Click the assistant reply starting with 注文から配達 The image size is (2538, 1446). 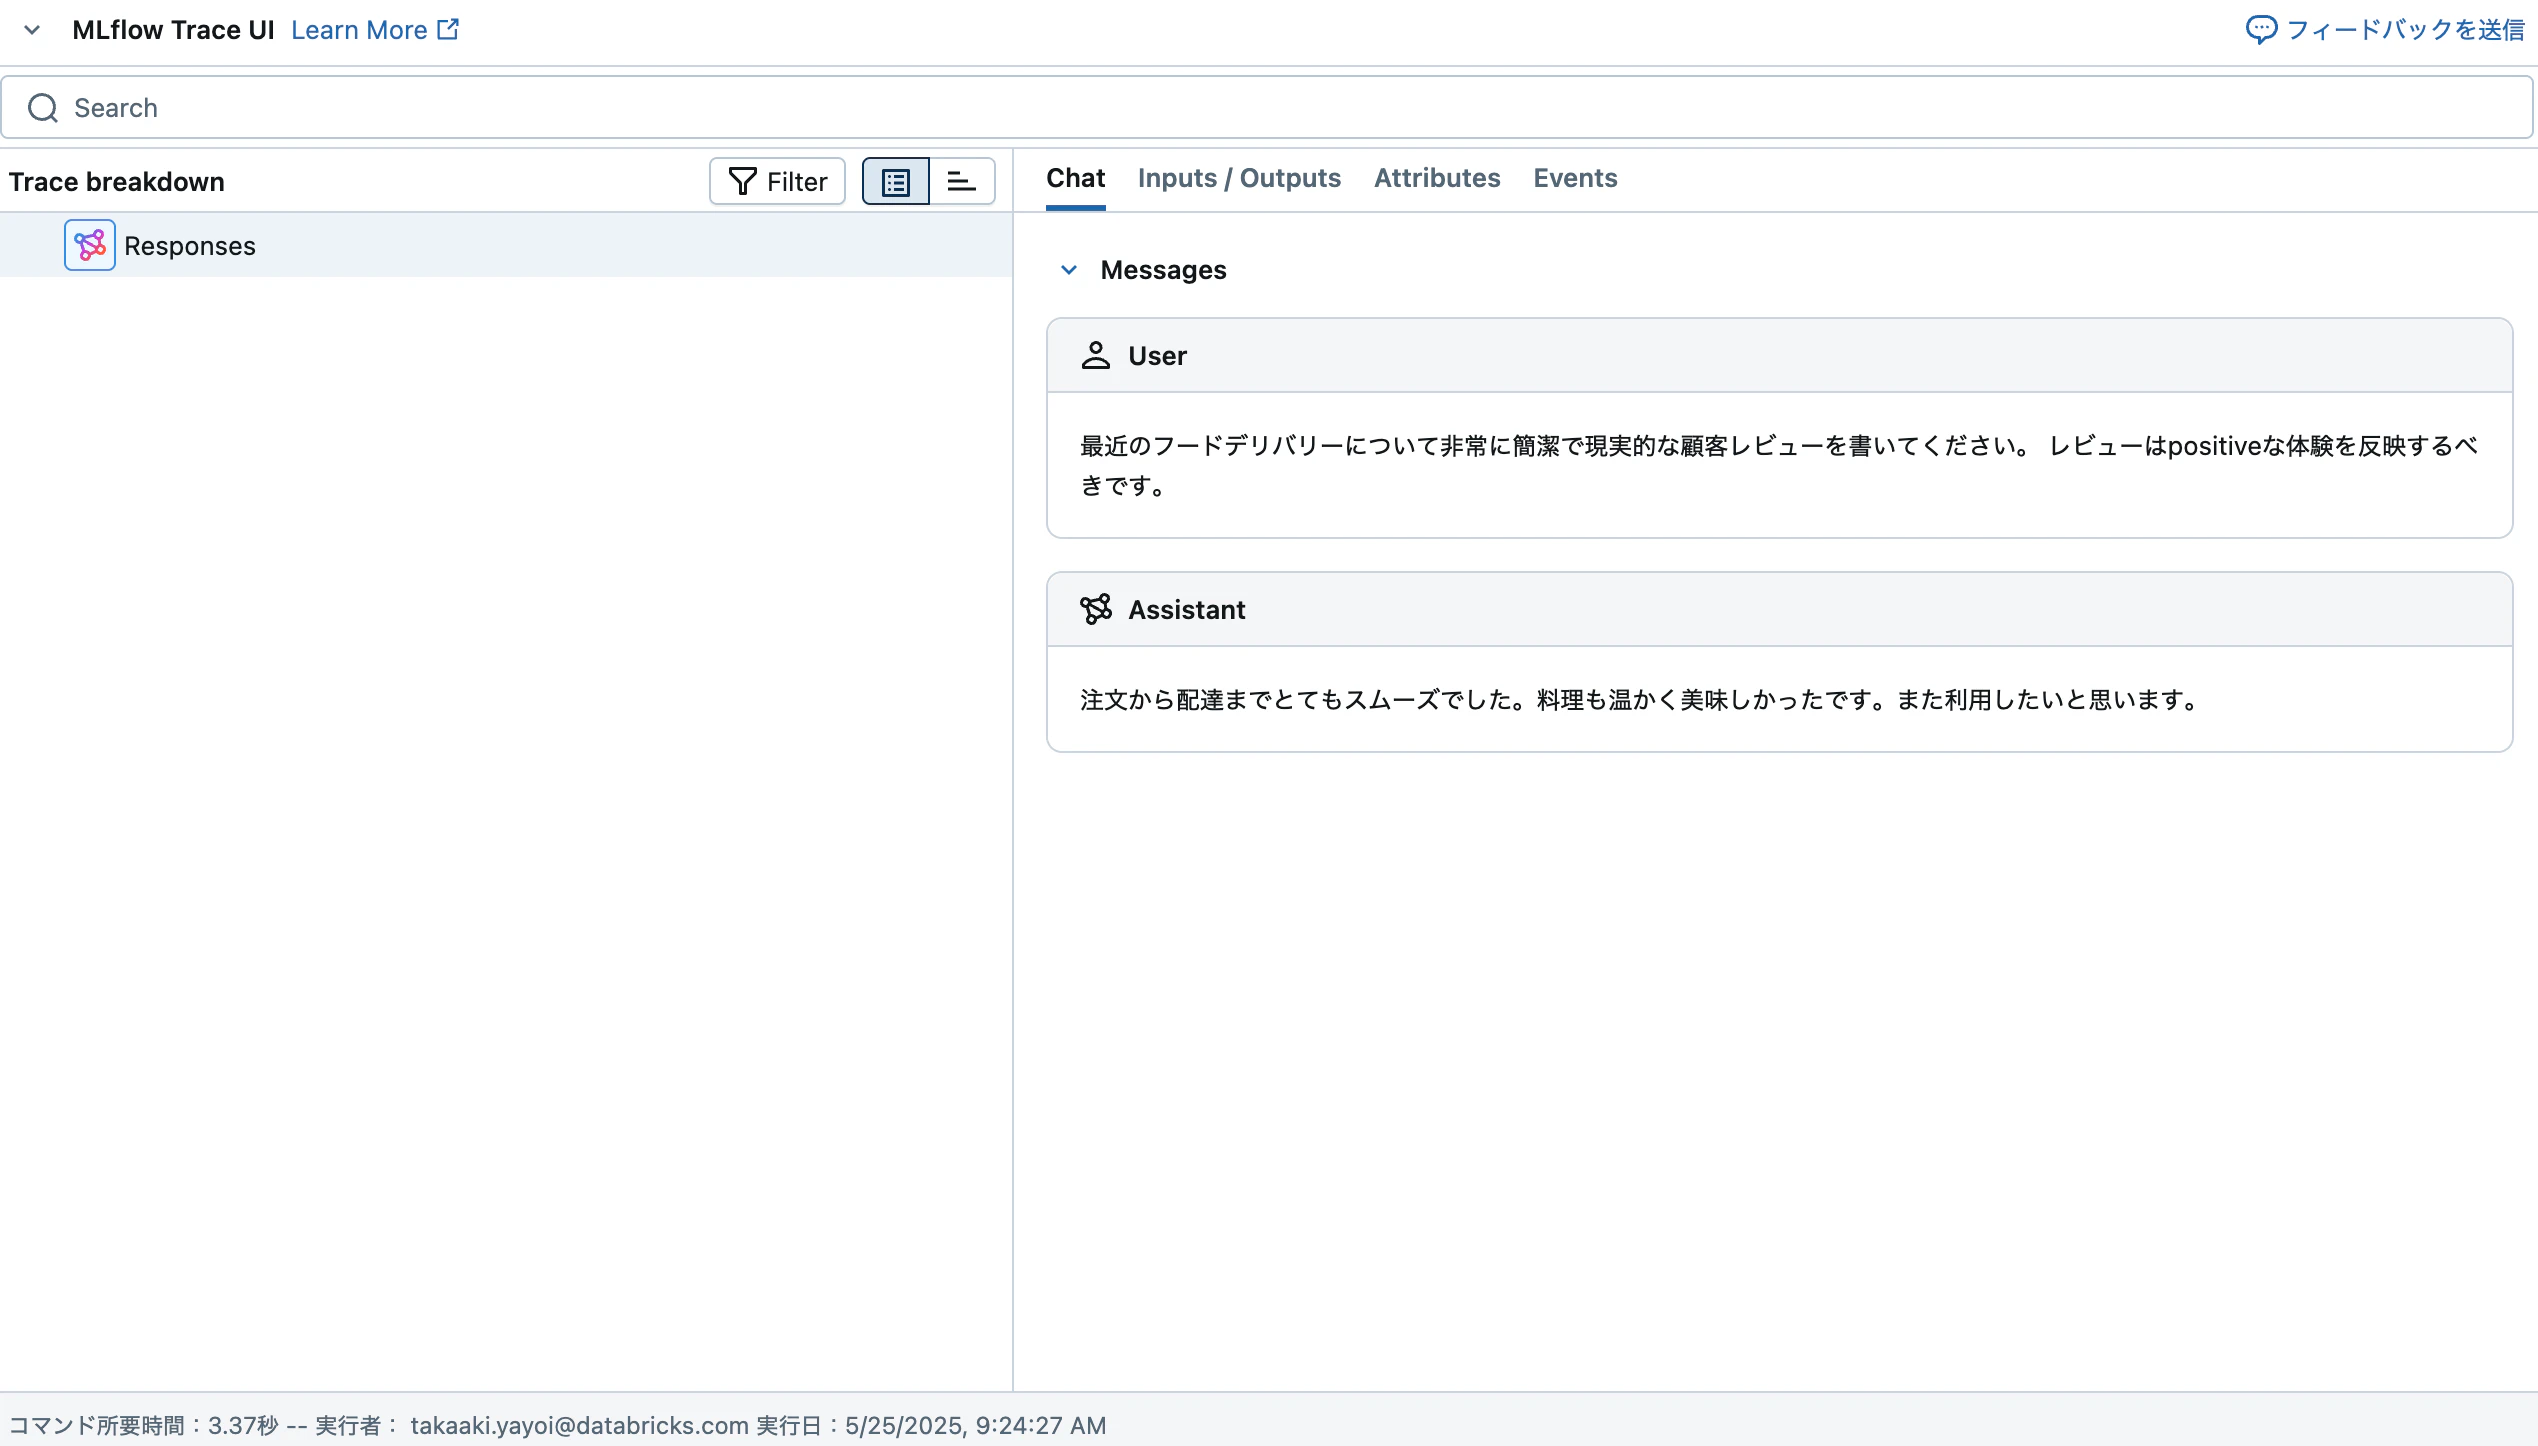(x=1640, y=700)
